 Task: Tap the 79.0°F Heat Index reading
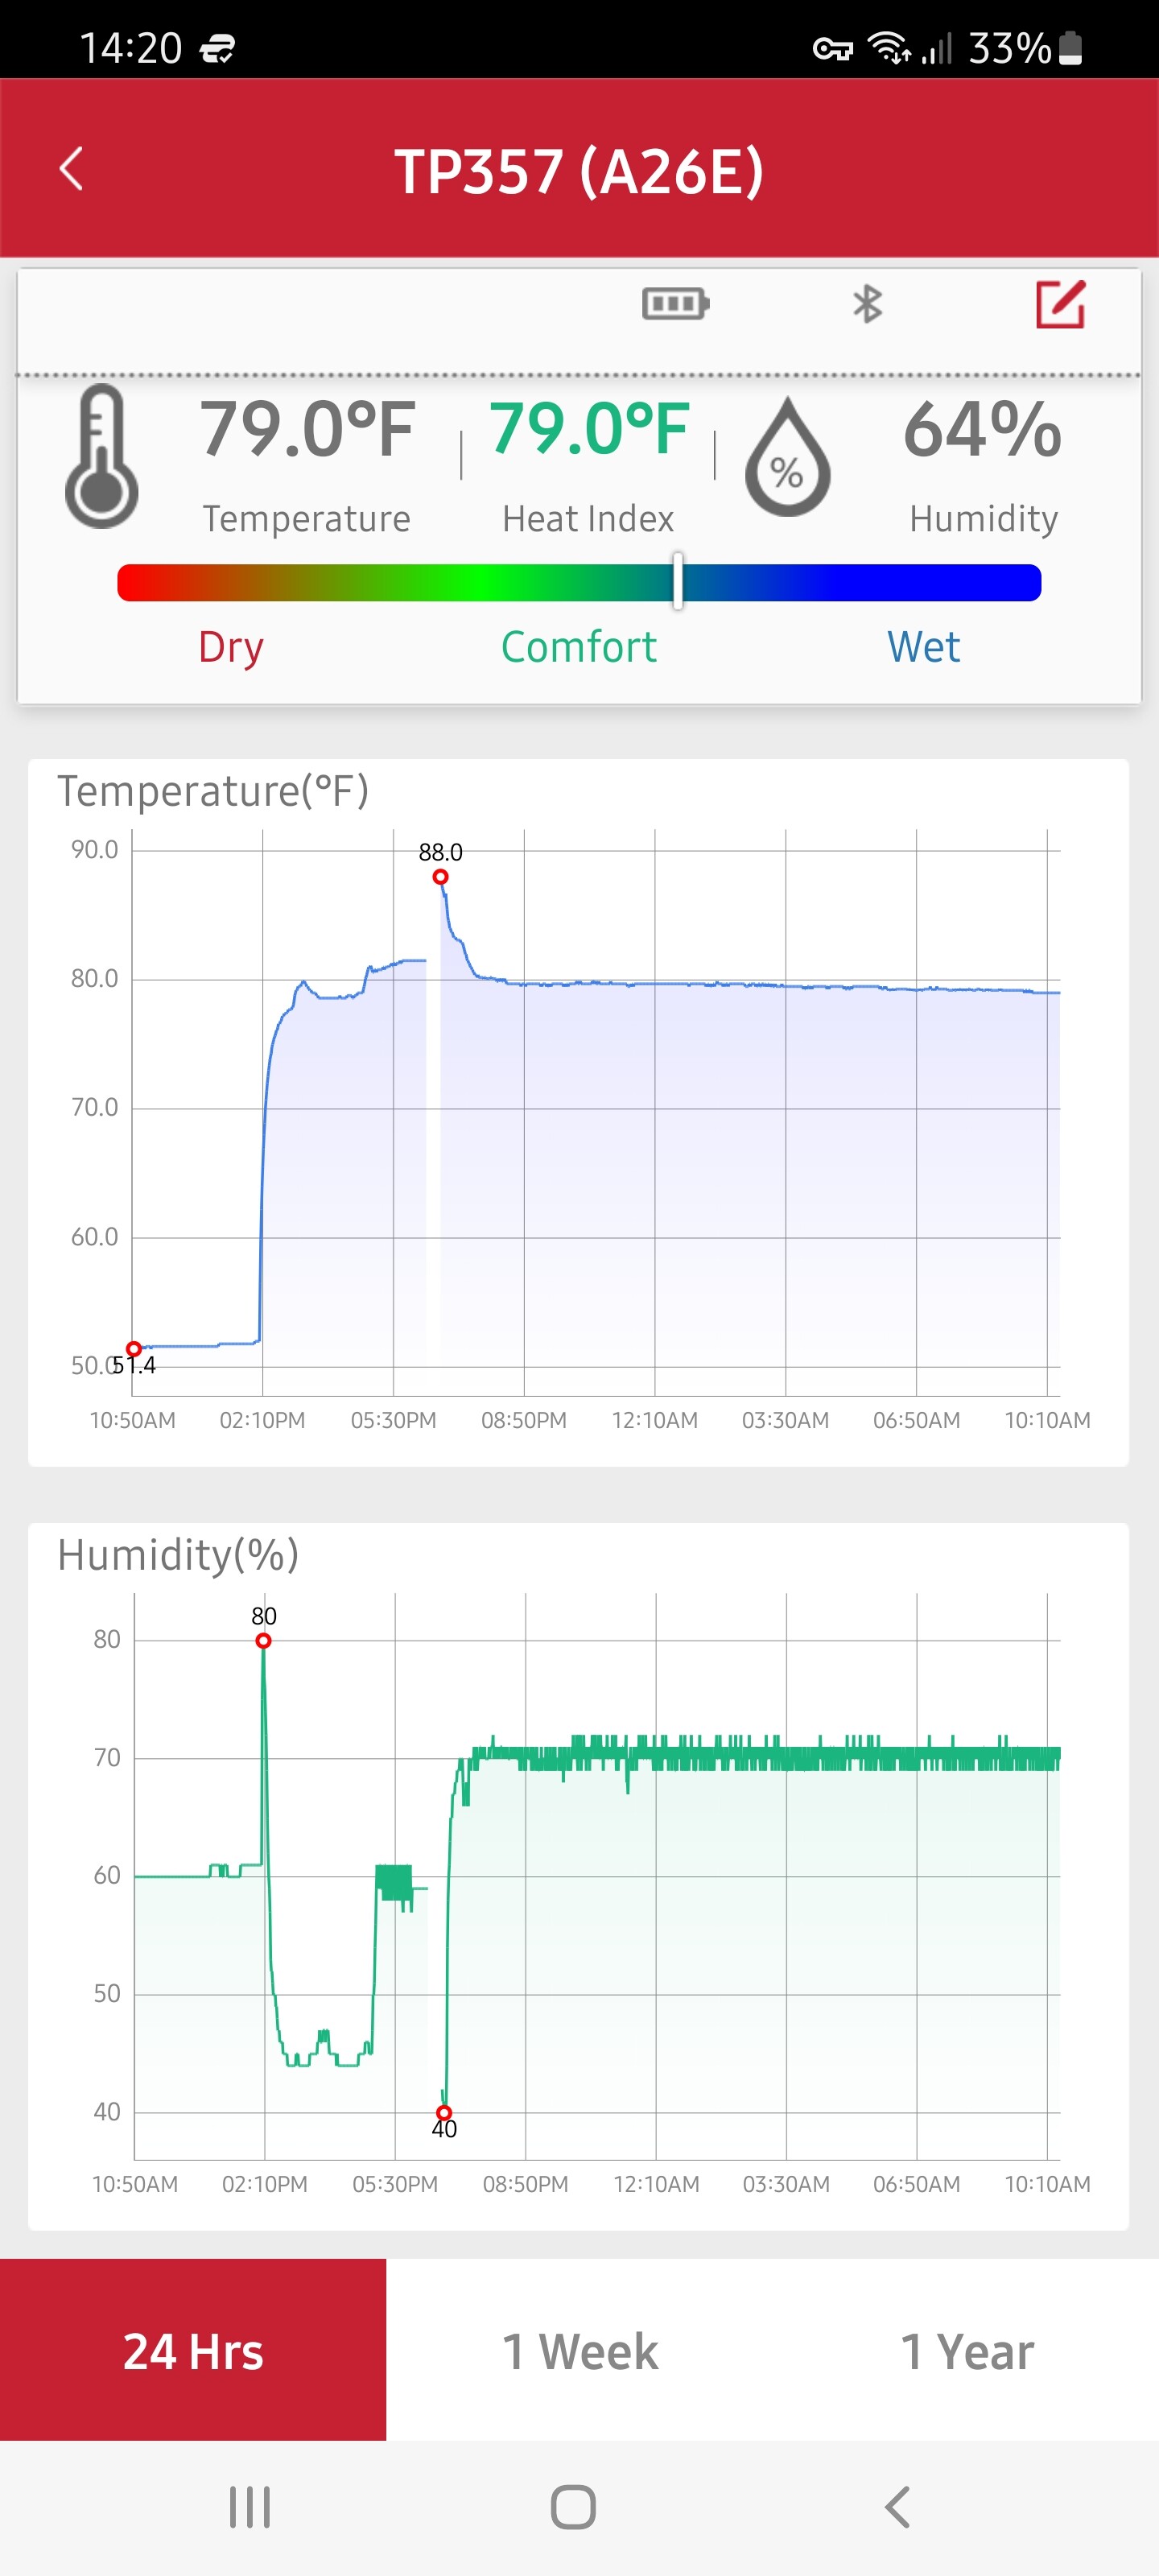(x=588, y=430)
